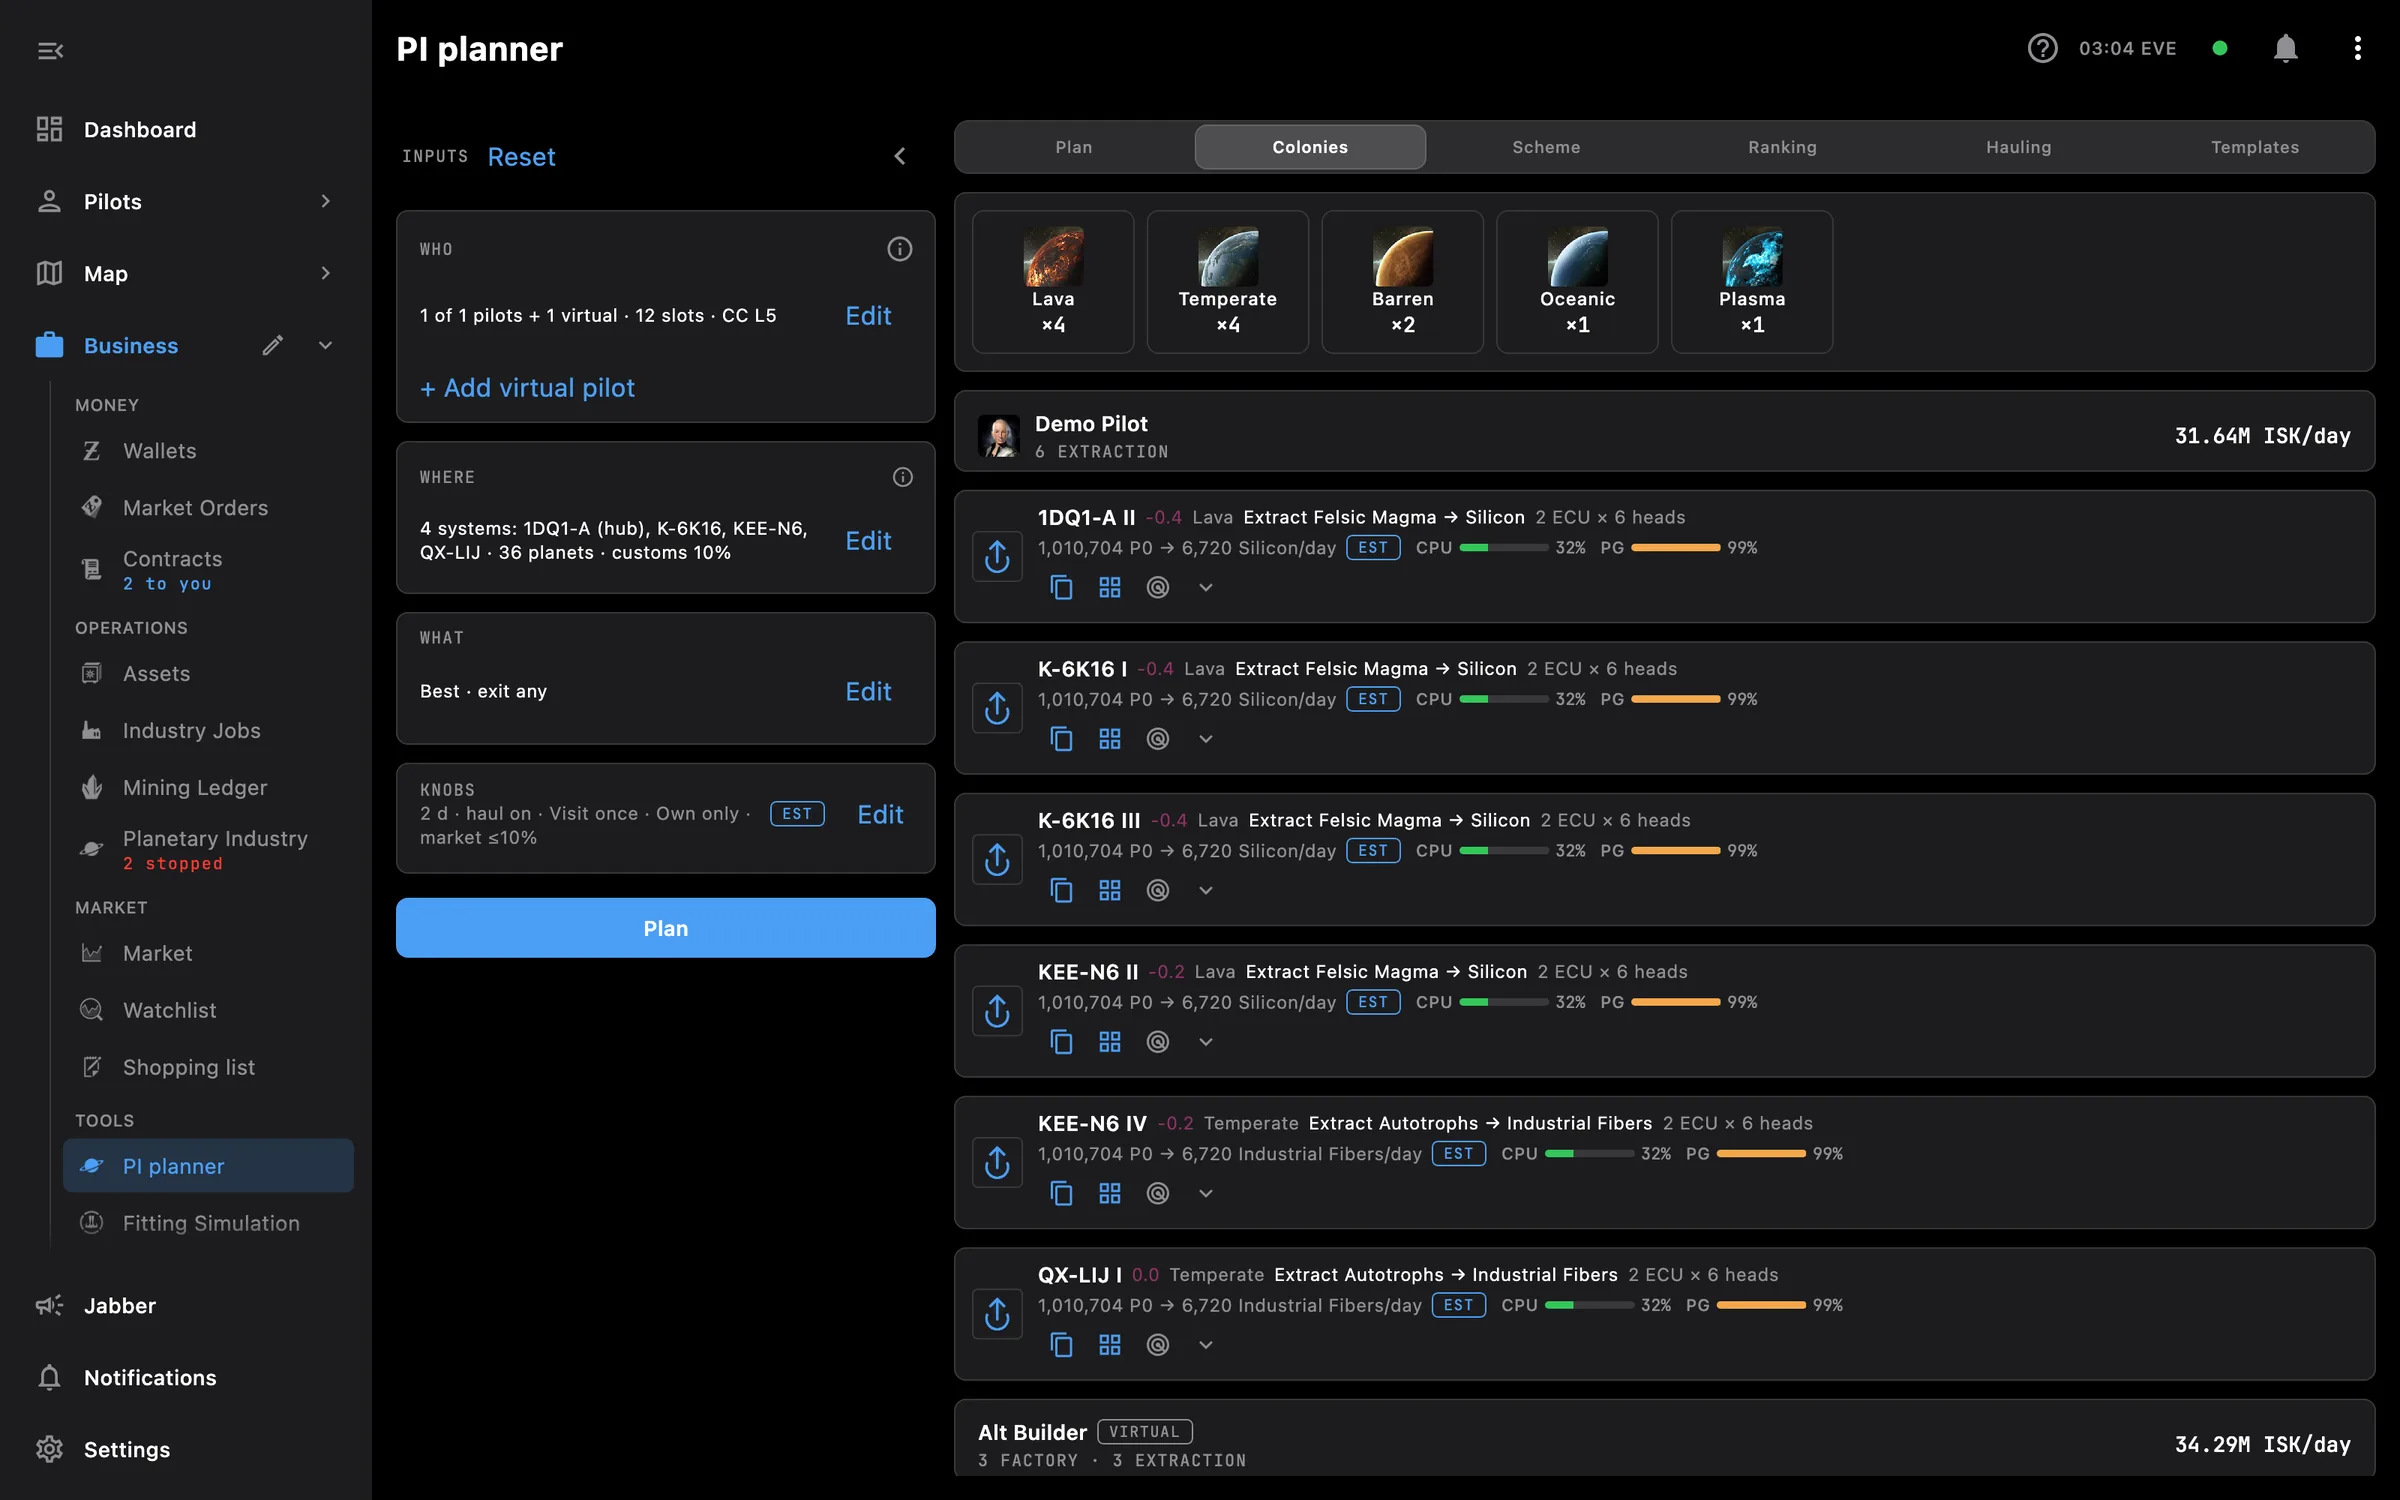
Task: Open the notifications bell in header
Action: click(2285, 48)
